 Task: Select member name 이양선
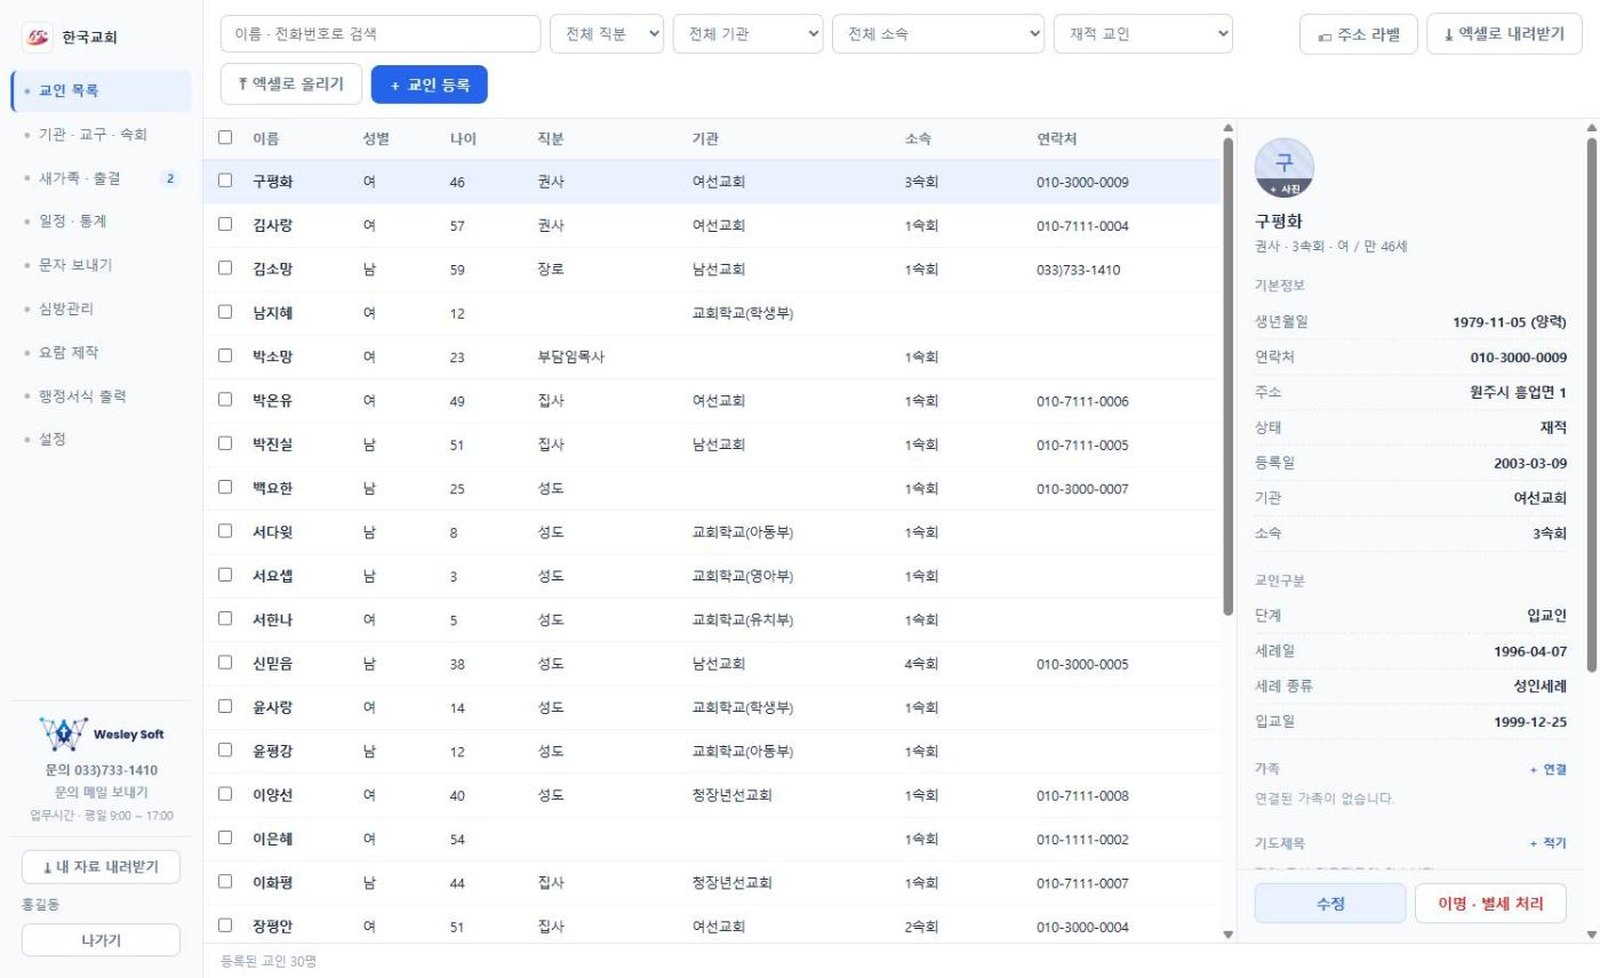(272, 795)
